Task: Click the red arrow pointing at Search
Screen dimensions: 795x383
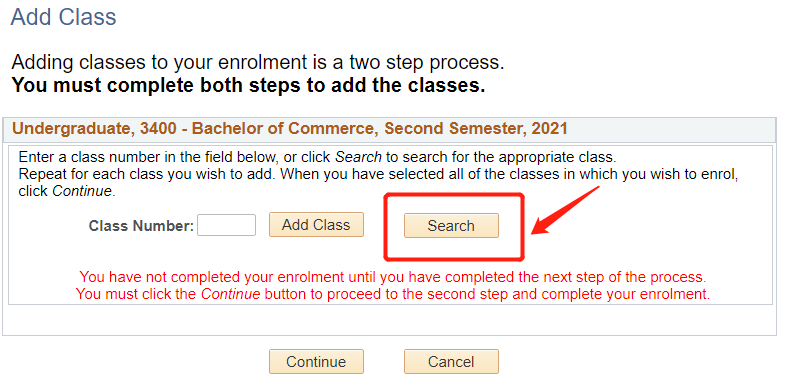Action: (x=565, y=211)
